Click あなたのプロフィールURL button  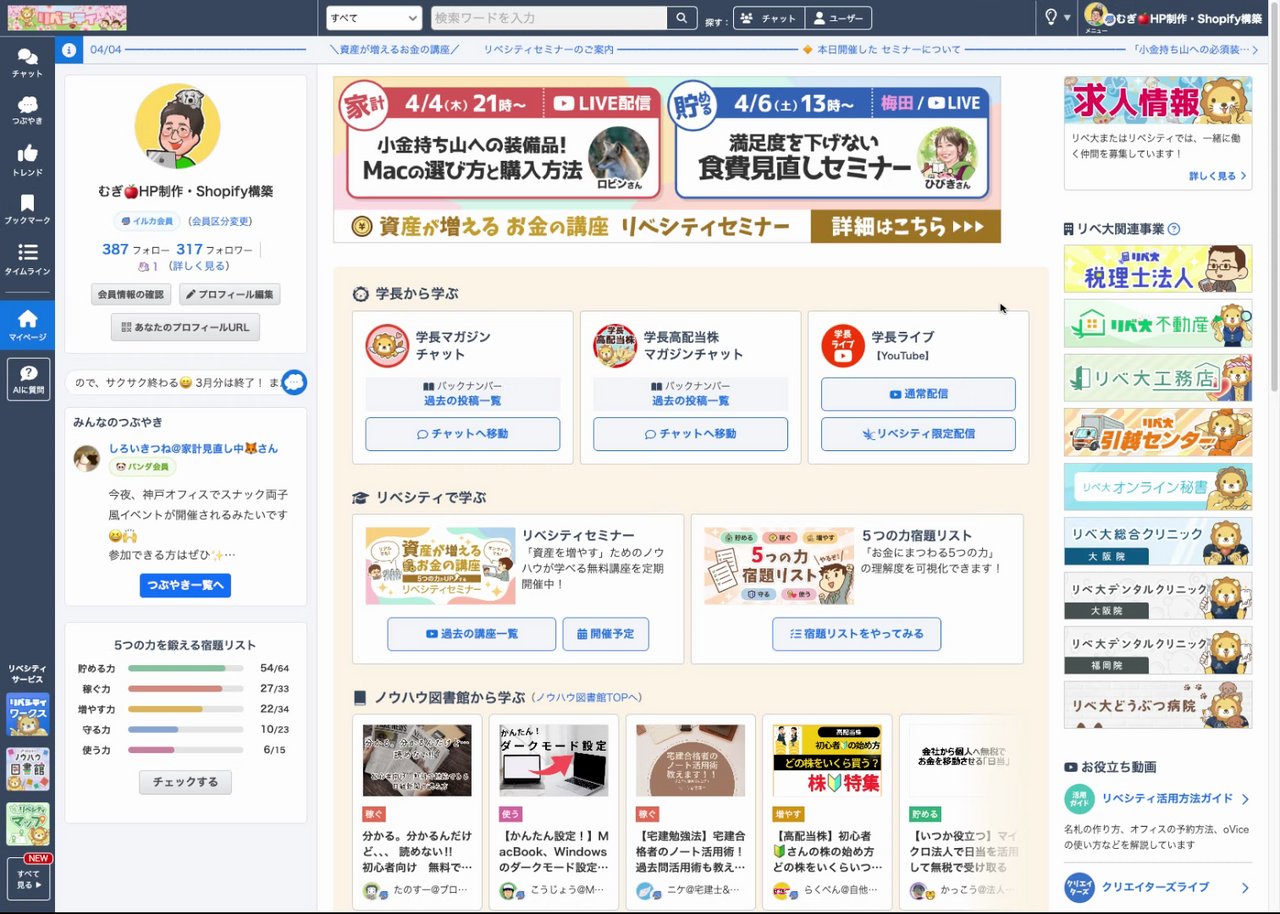pyautogui.click(x=185, y=327)
